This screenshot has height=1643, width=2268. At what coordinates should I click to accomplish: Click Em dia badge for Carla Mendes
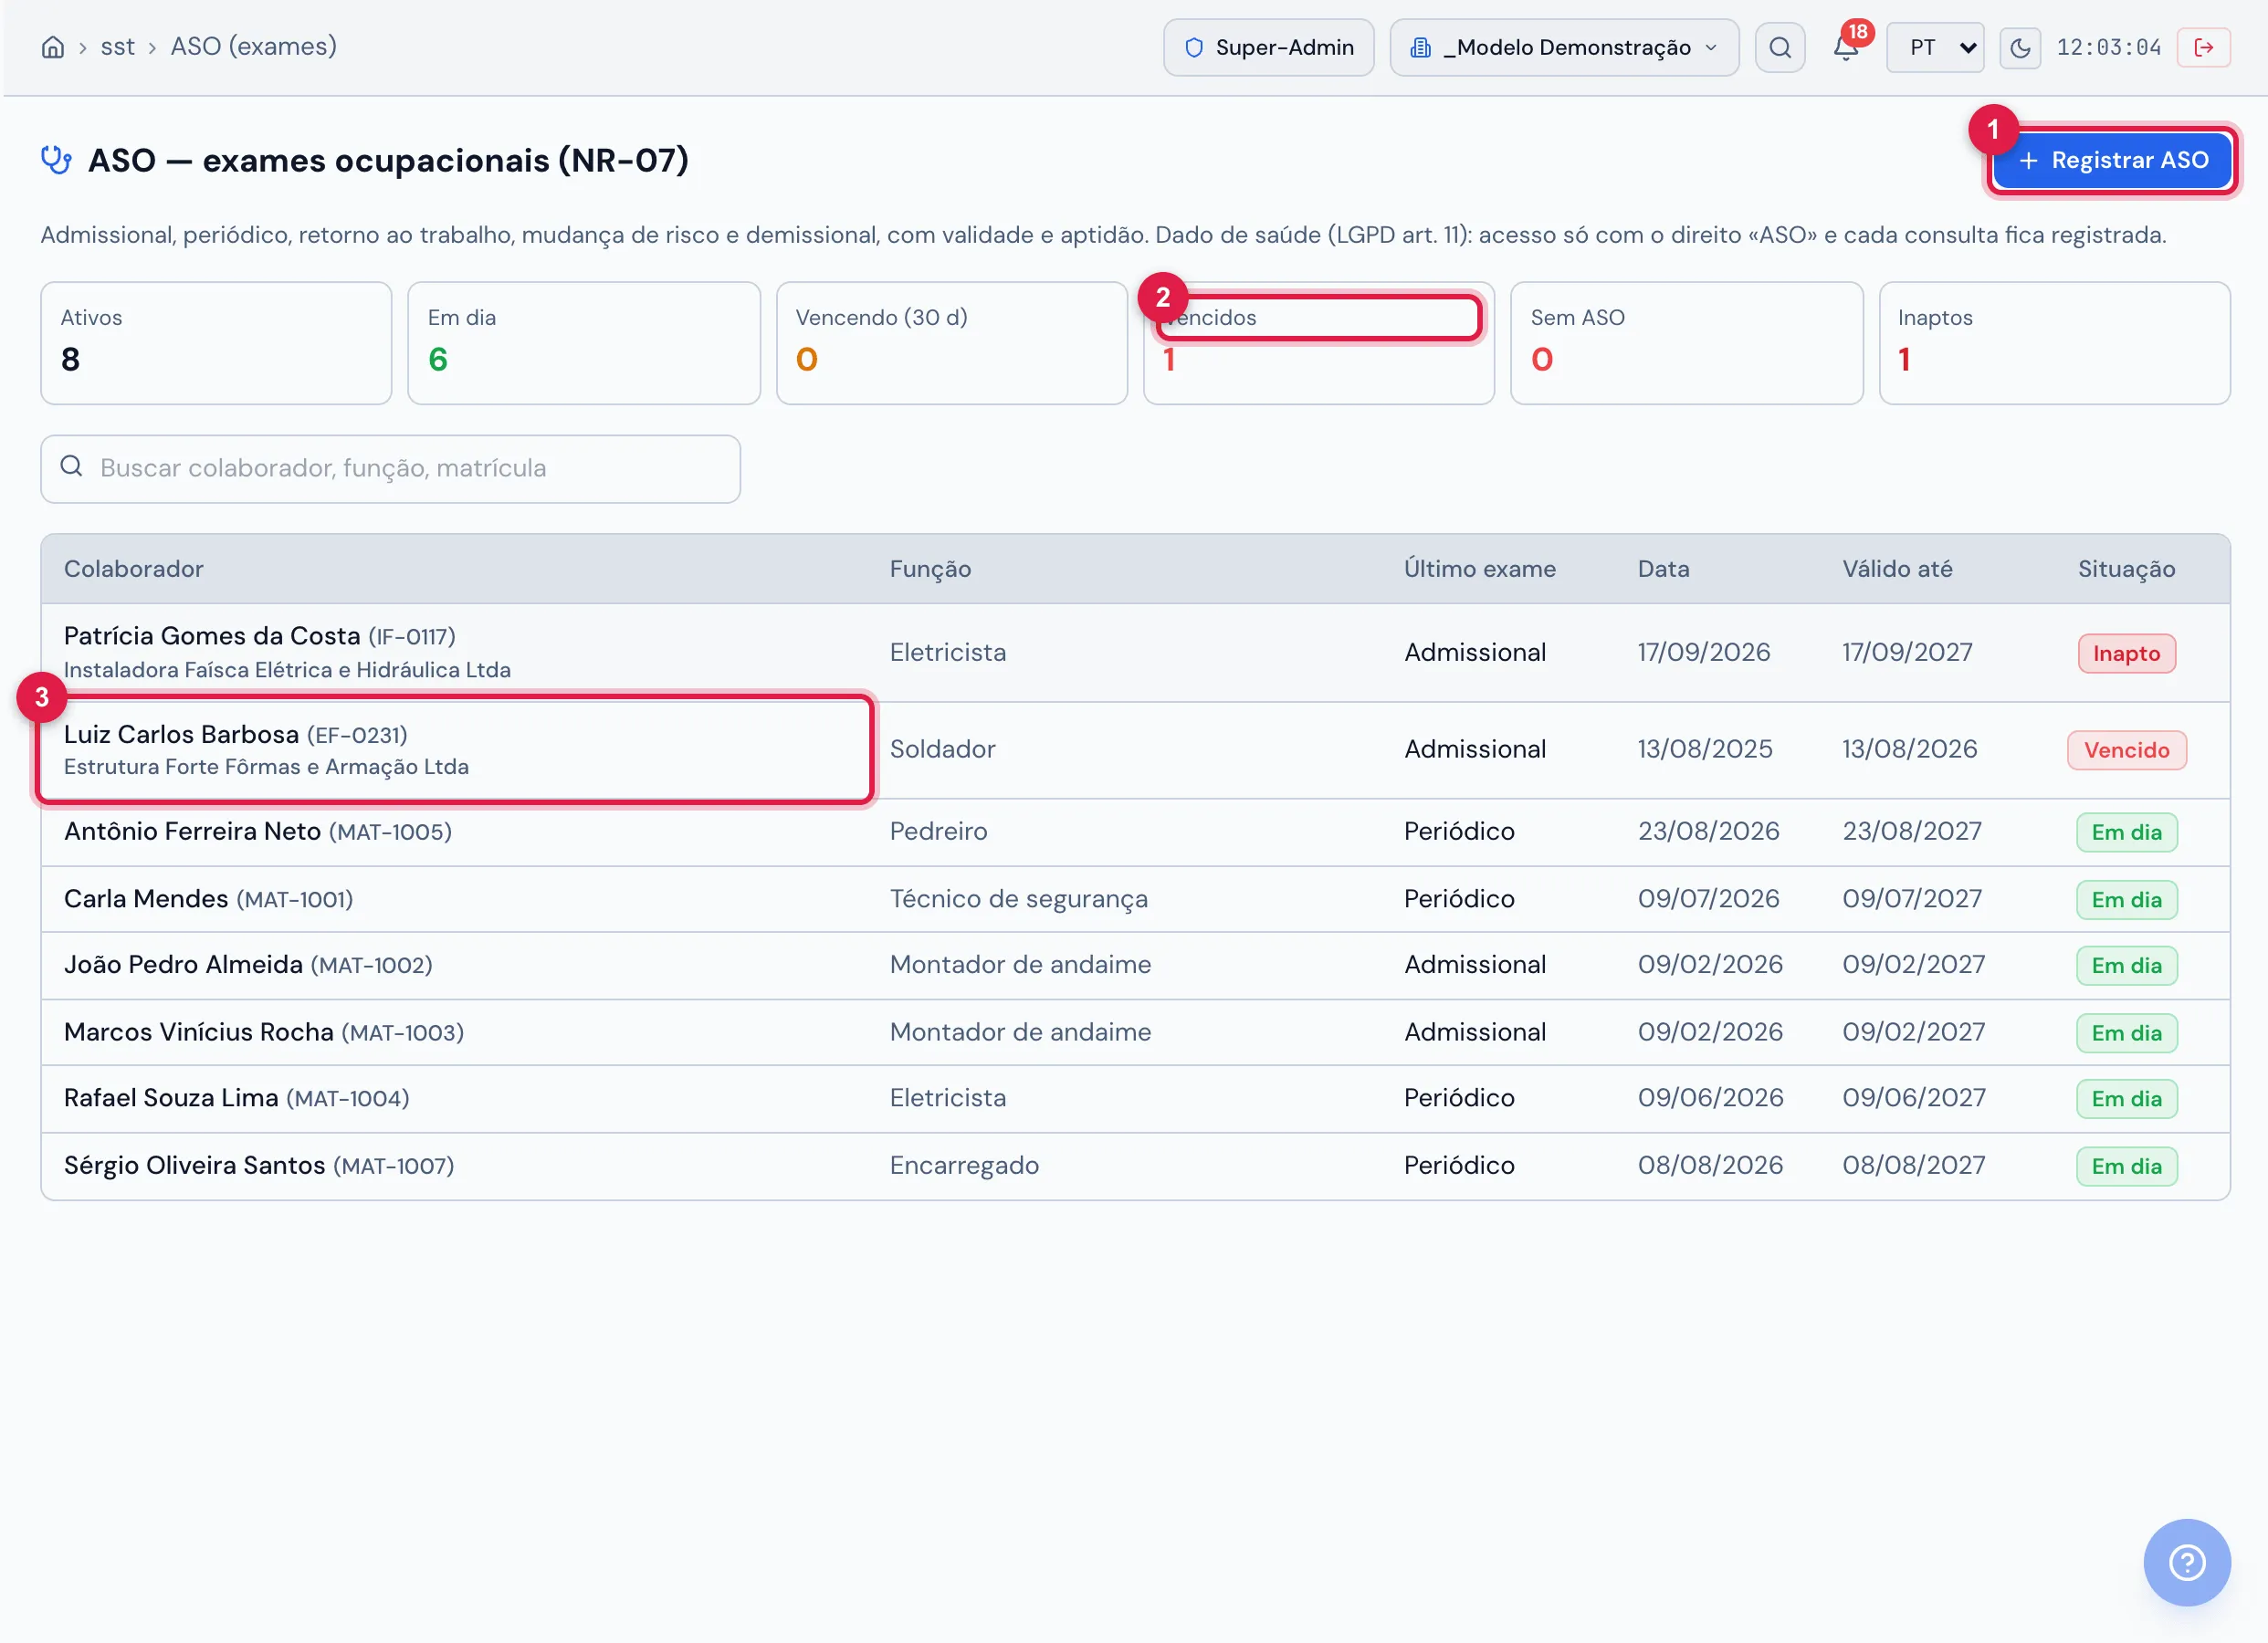(x=2126, y=900)
